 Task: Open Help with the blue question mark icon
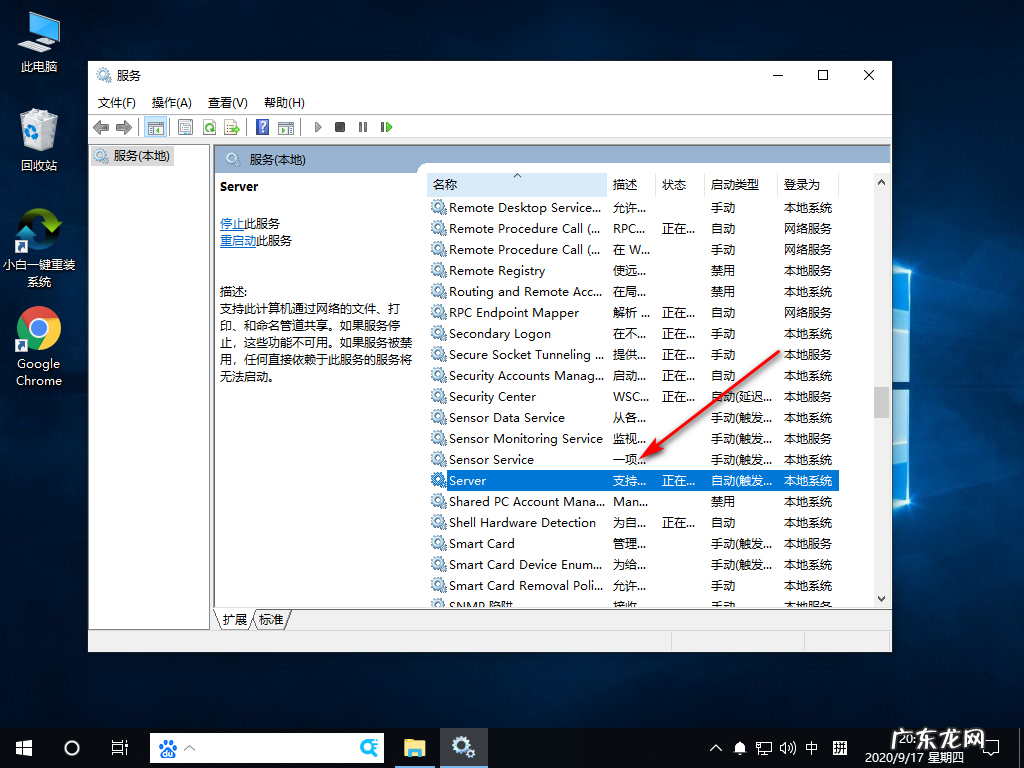[261, 127]
